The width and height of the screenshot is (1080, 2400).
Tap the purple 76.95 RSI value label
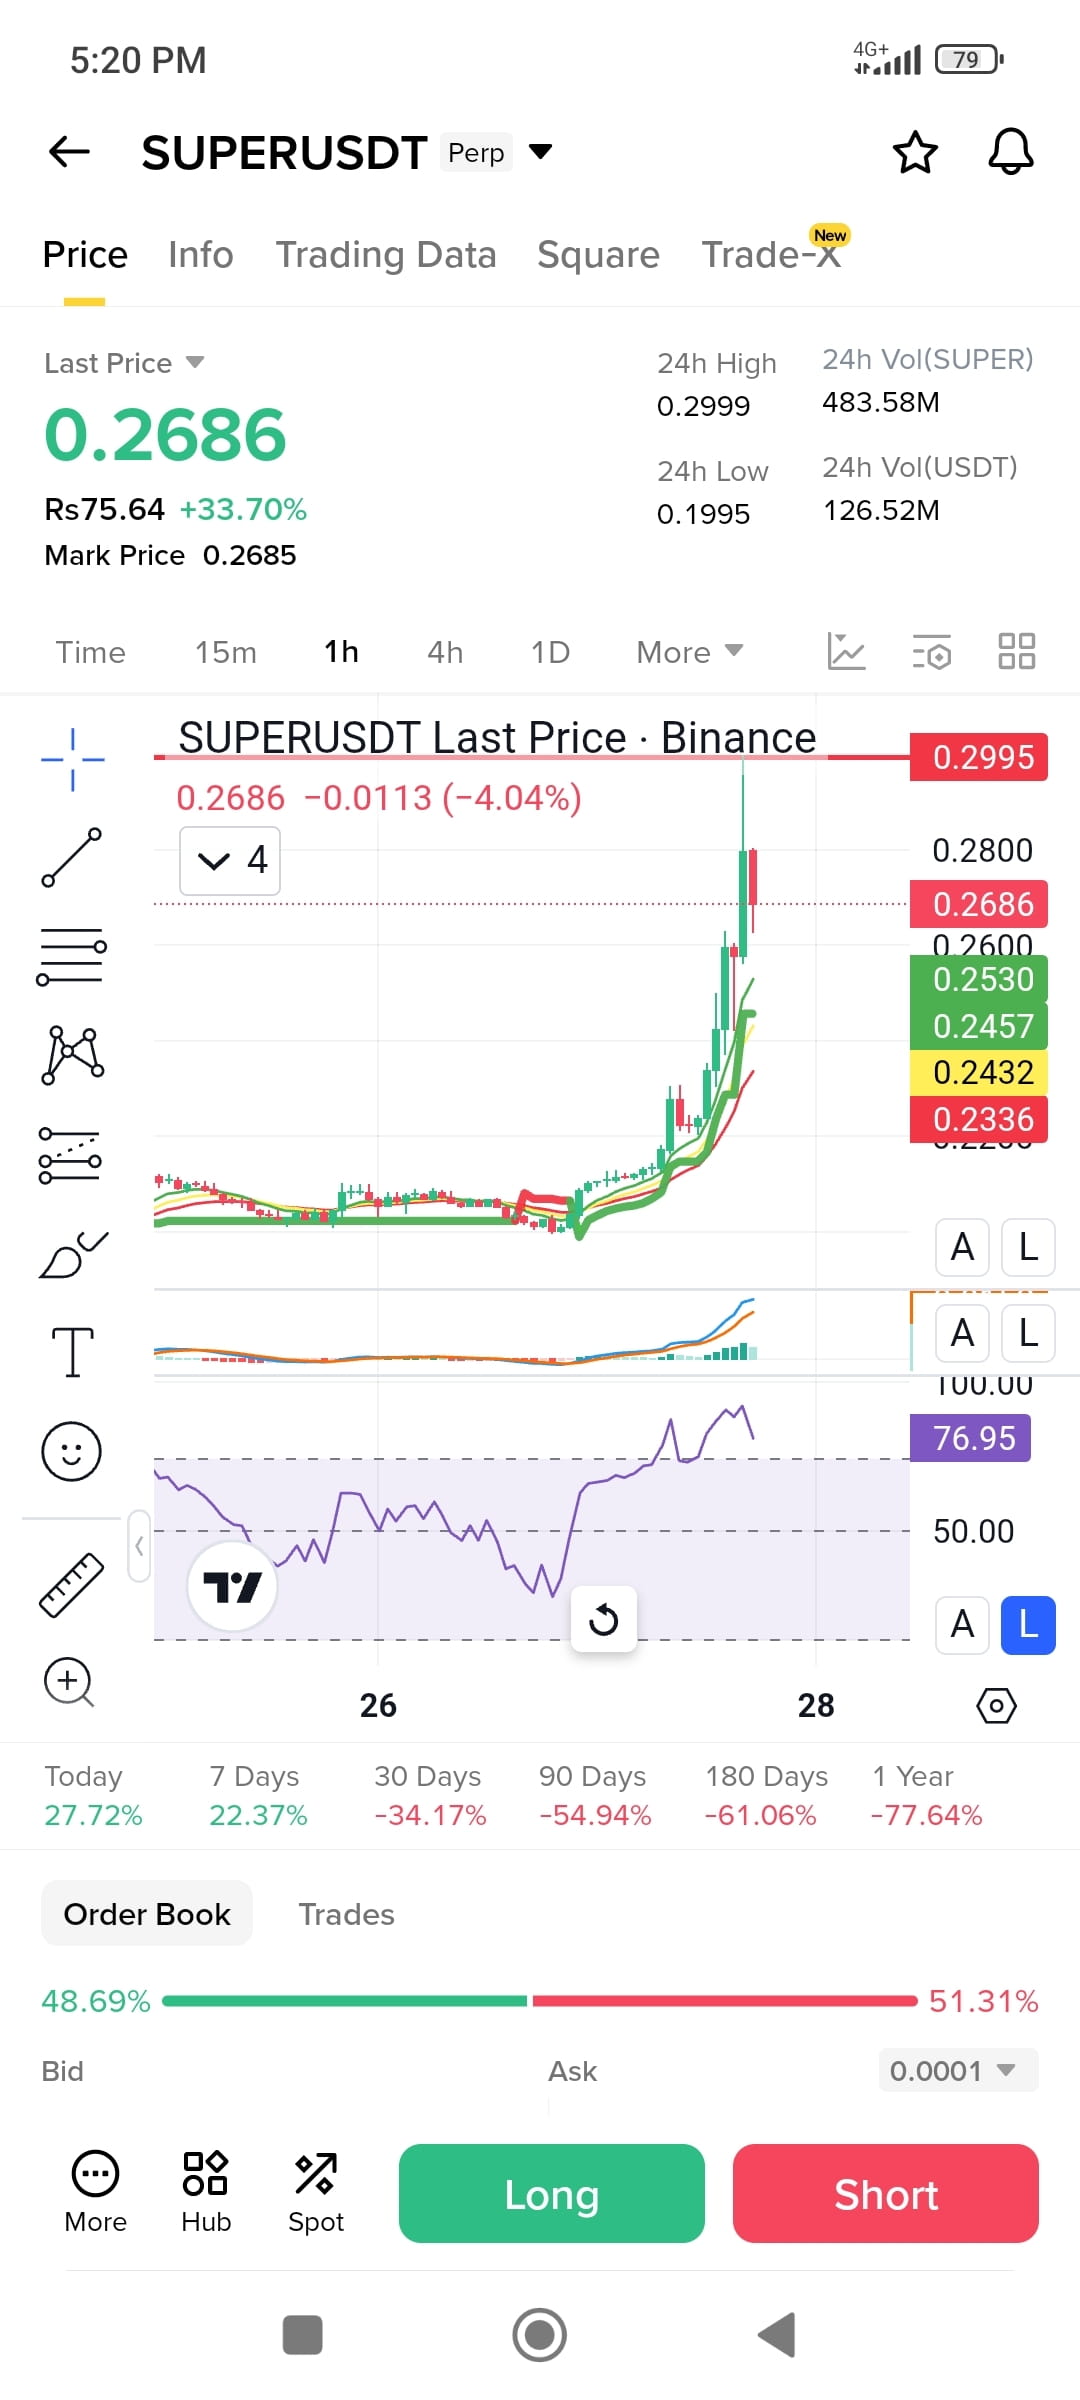(x=971, y=1438)
